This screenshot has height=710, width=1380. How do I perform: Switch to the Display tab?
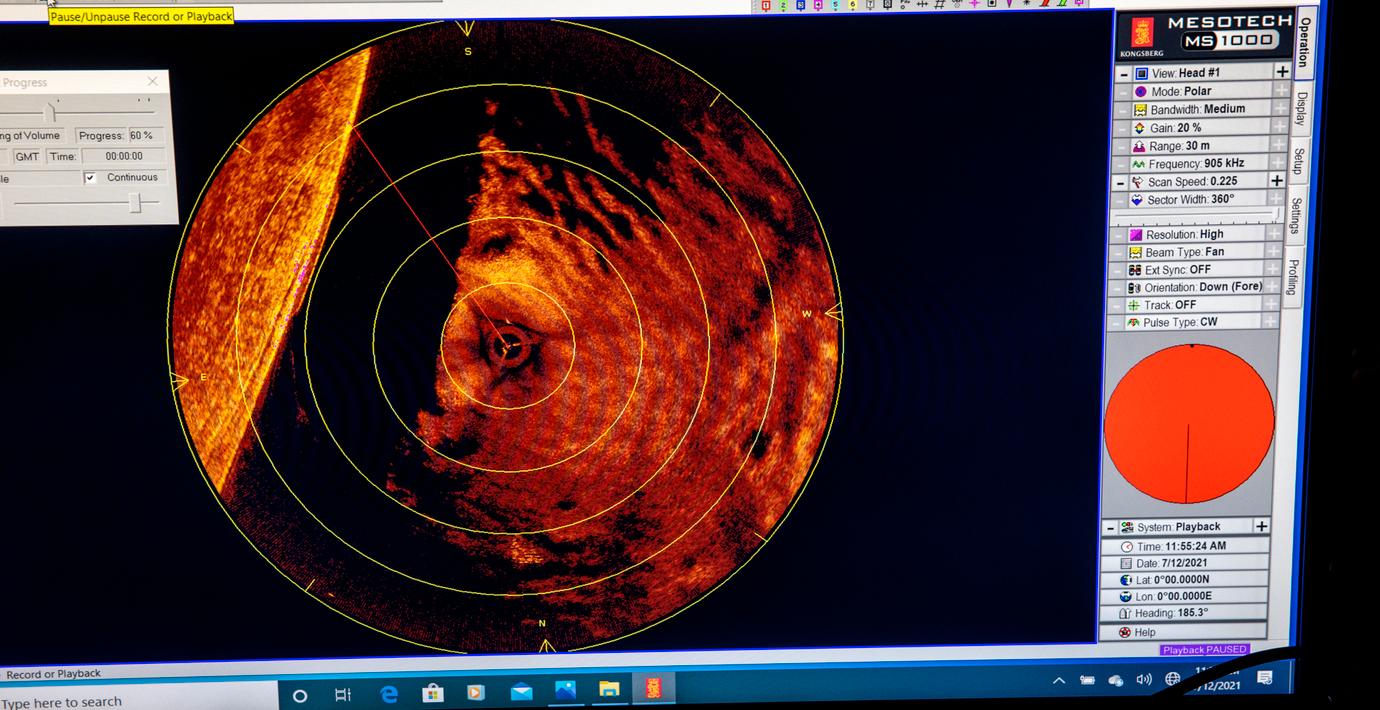(x=1302, y=109)
